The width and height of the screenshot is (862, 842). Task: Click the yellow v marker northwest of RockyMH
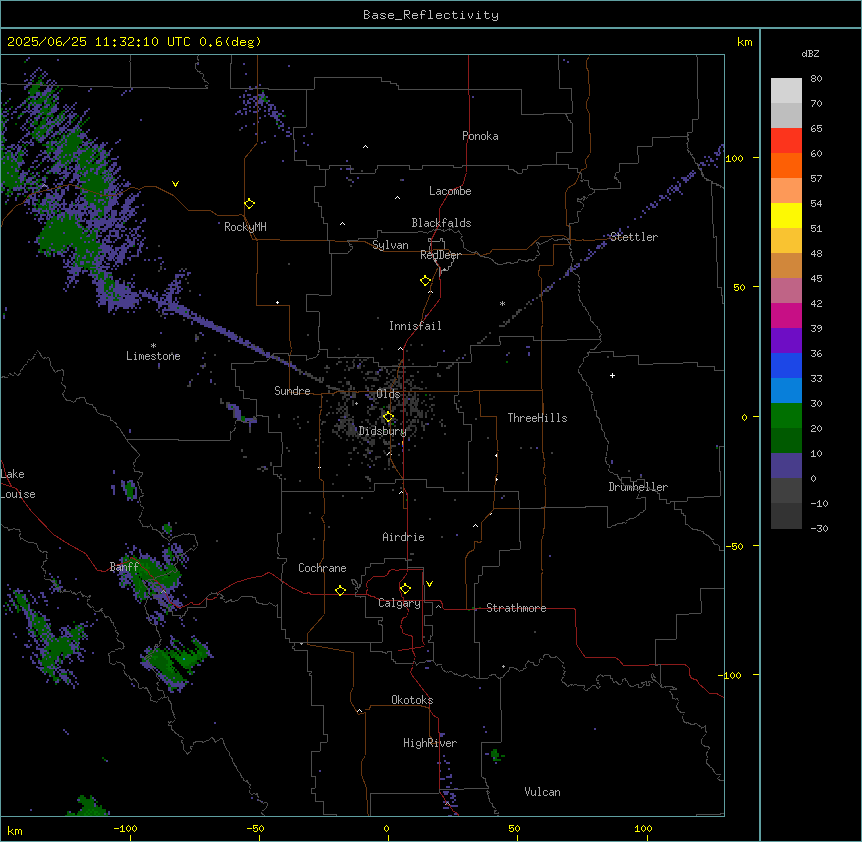click(175, 184)
